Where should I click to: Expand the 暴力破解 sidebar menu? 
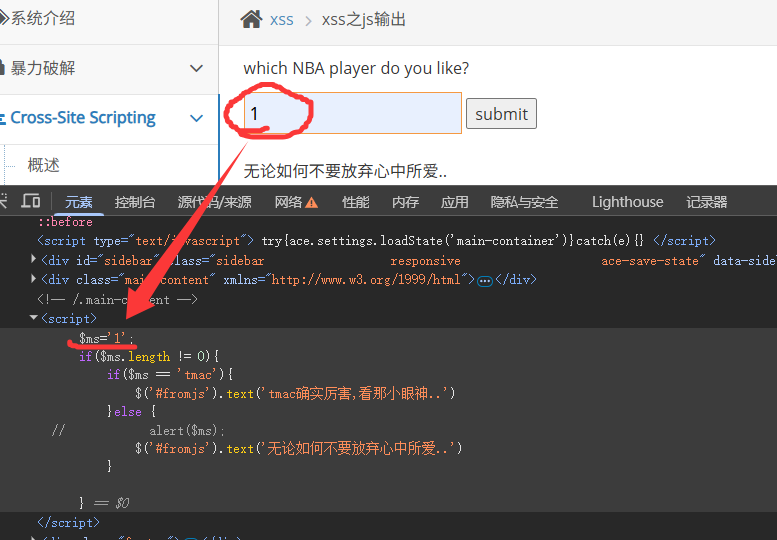197,68
